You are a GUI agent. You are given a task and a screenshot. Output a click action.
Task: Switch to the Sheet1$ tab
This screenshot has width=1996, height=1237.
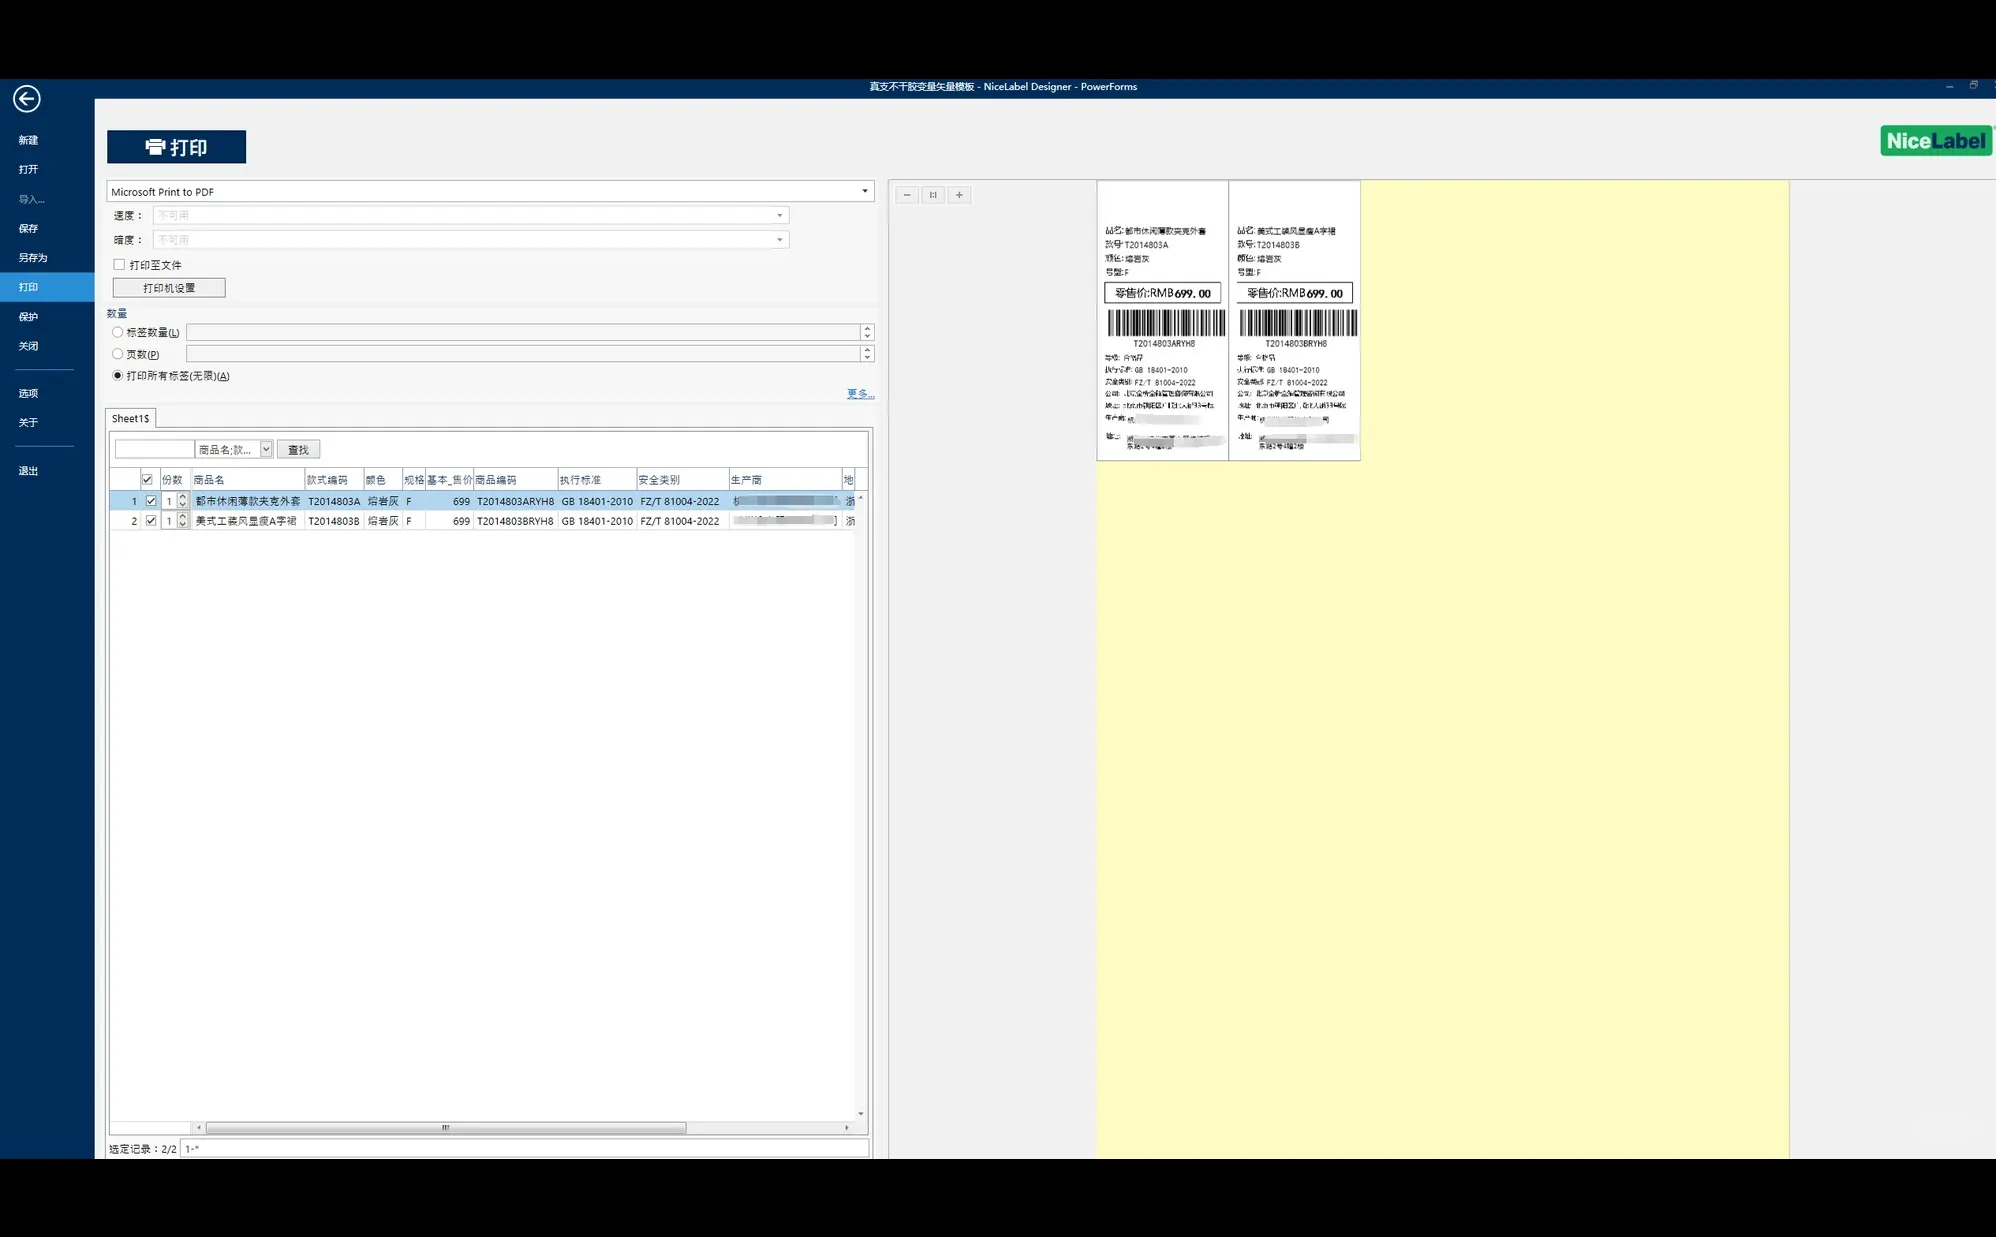130,418
